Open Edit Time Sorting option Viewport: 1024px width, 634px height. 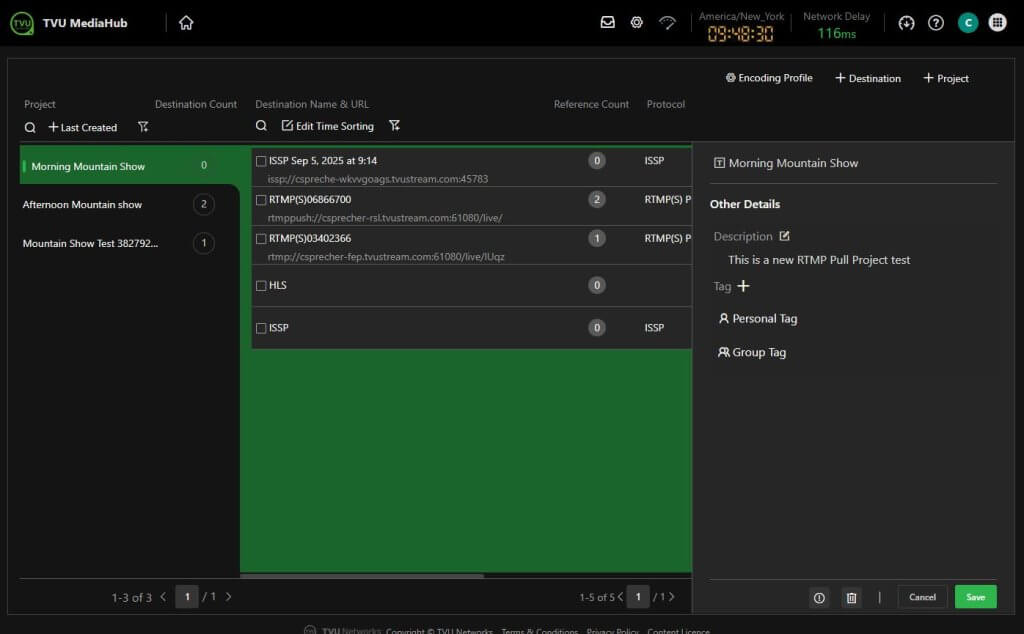(x=328, y=126)
